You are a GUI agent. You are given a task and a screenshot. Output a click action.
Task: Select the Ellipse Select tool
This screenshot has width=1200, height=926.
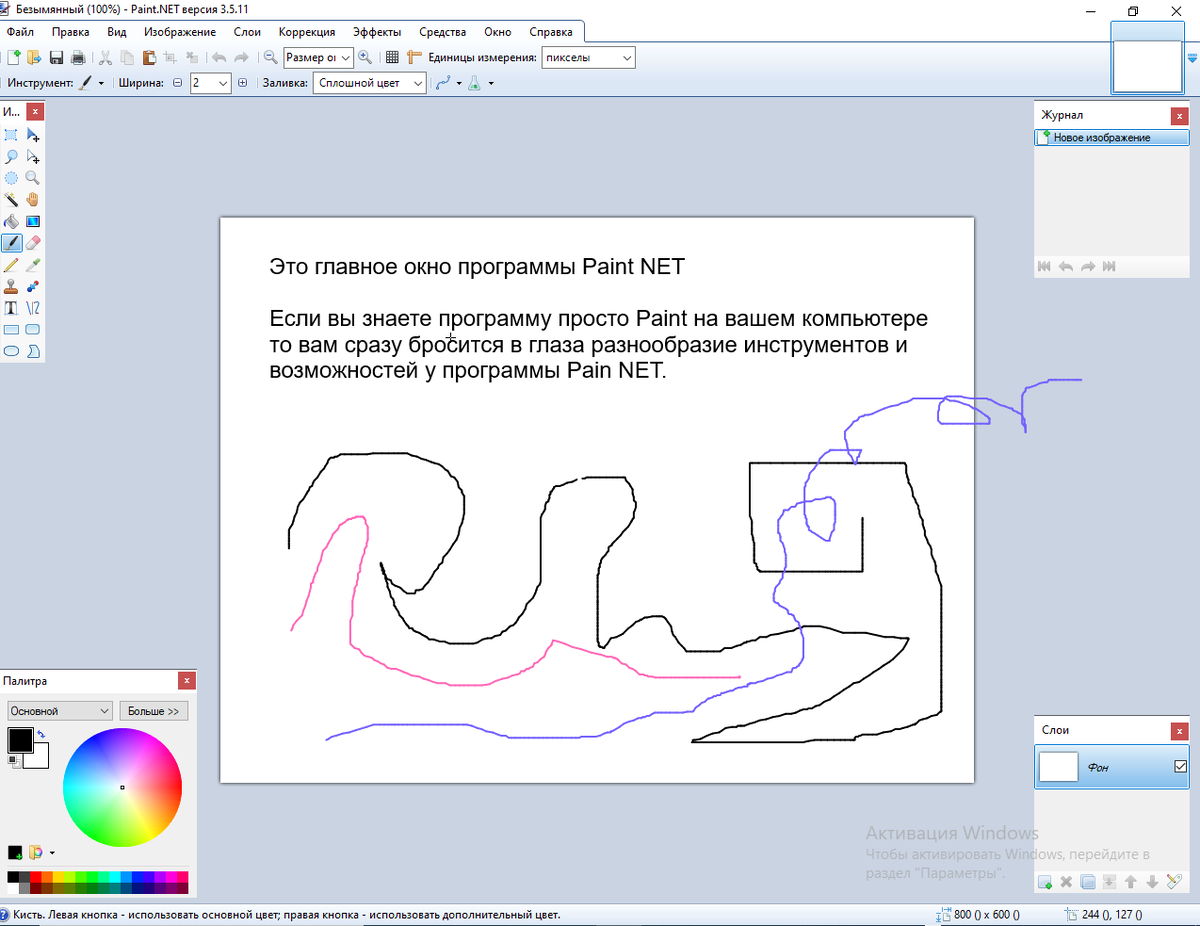pyautogui.click(x=12, y=178)
